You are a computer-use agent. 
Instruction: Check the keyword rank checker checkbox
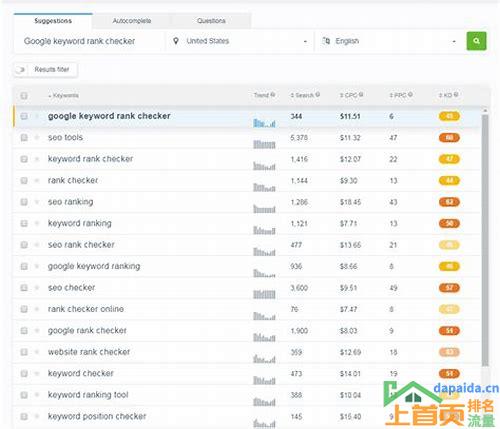click(x=24, y=159)
